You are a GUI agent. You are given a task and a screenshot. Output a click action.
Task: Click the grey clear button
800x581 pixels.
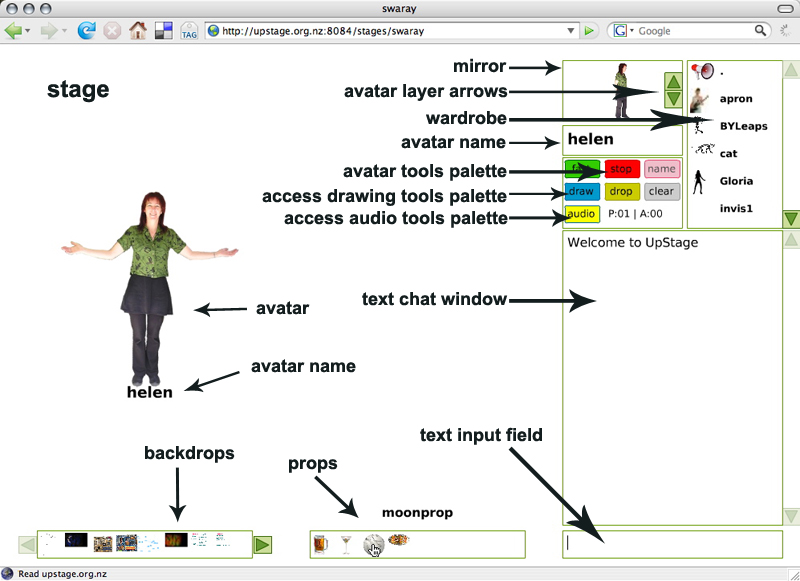(x=661, y=191)
